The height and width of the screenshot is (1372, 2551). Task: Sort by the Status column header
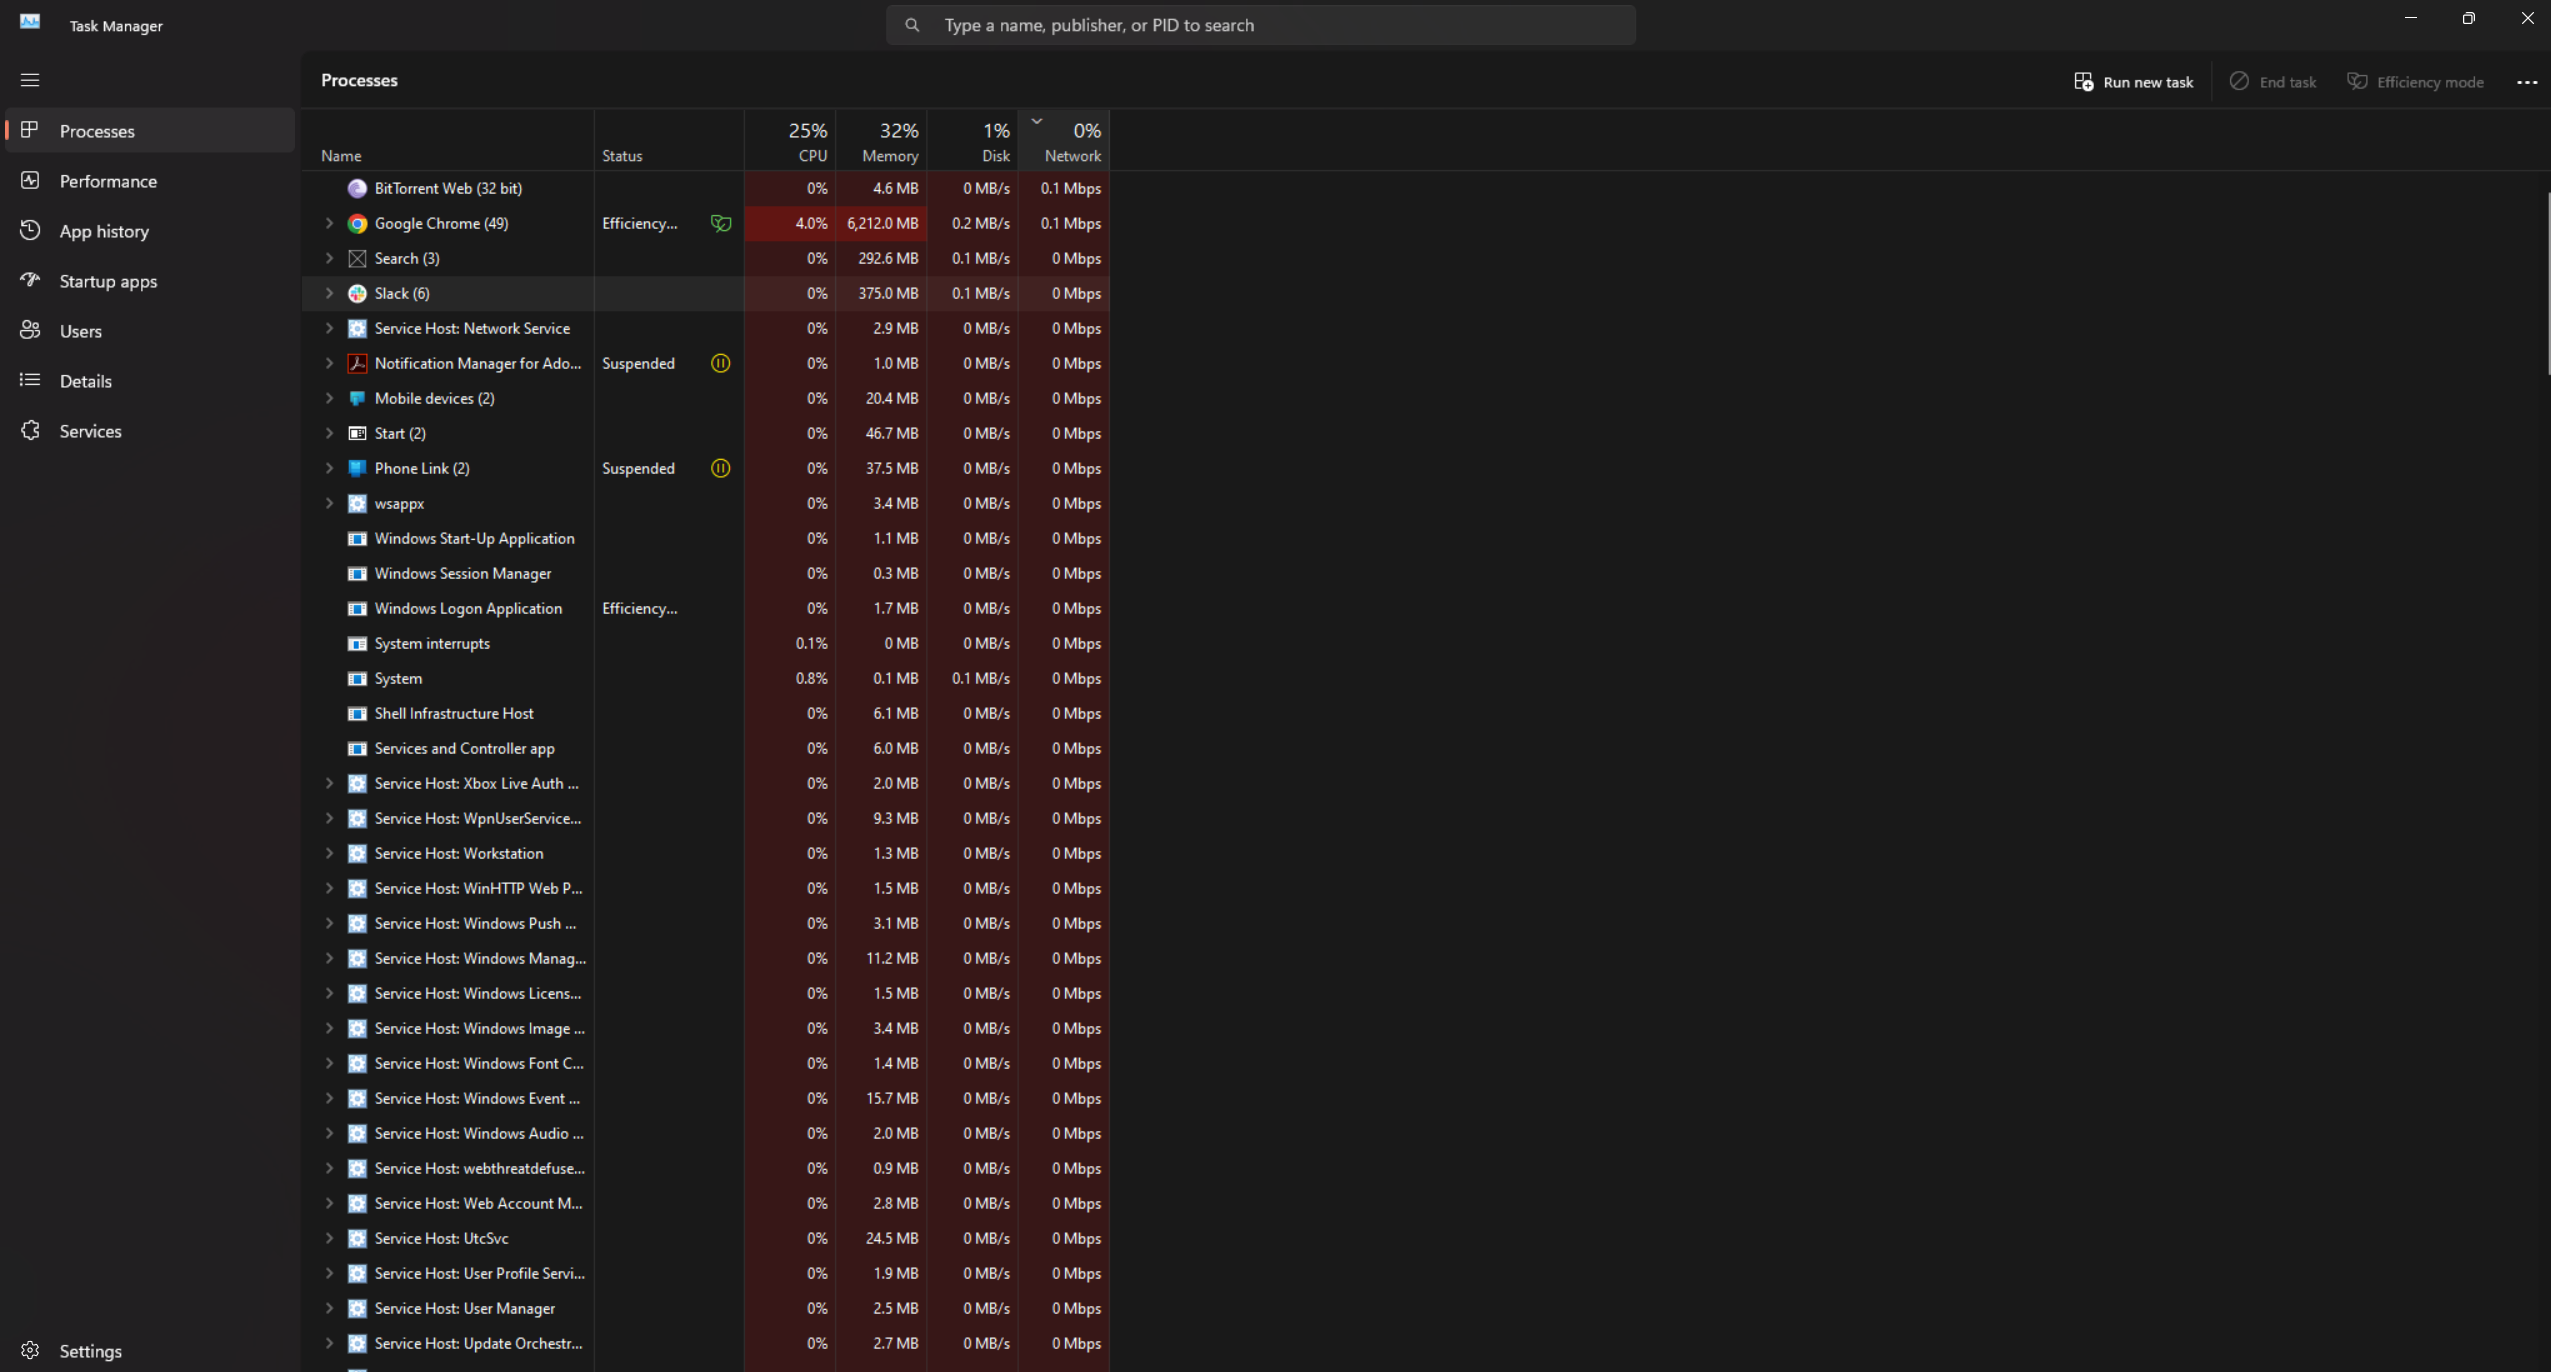coord(669,140)
